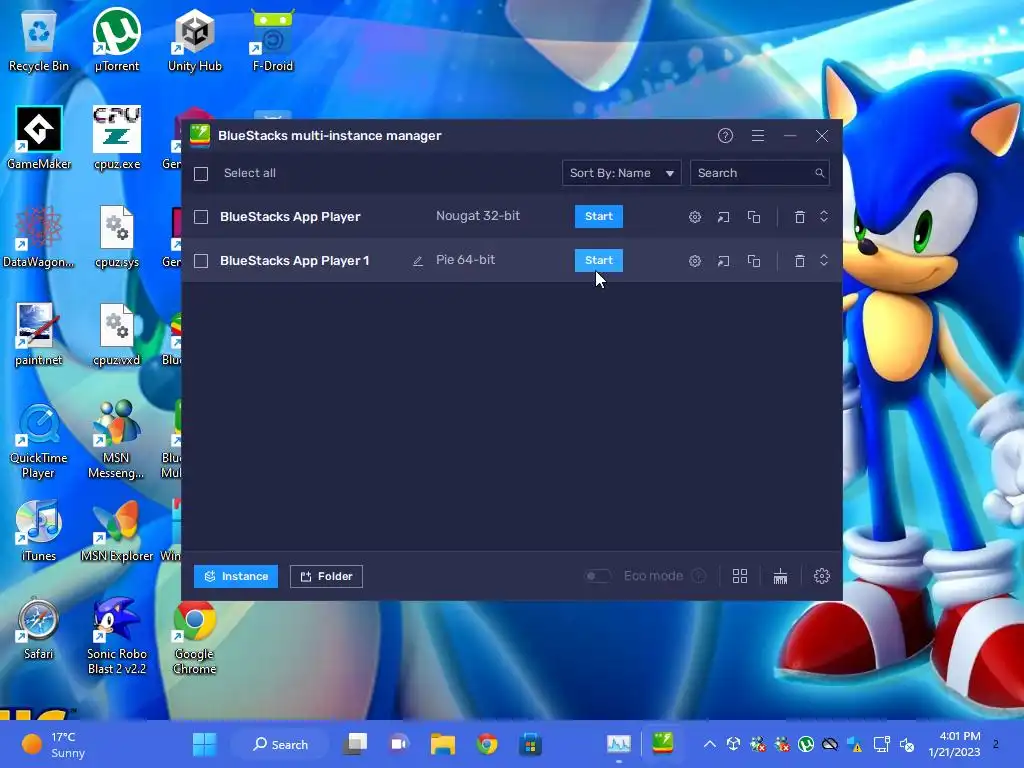Image resolution: width=1024 pixels, height=768 pixels.
Task: Open the help question mark icon
Action: click(725, 135)
